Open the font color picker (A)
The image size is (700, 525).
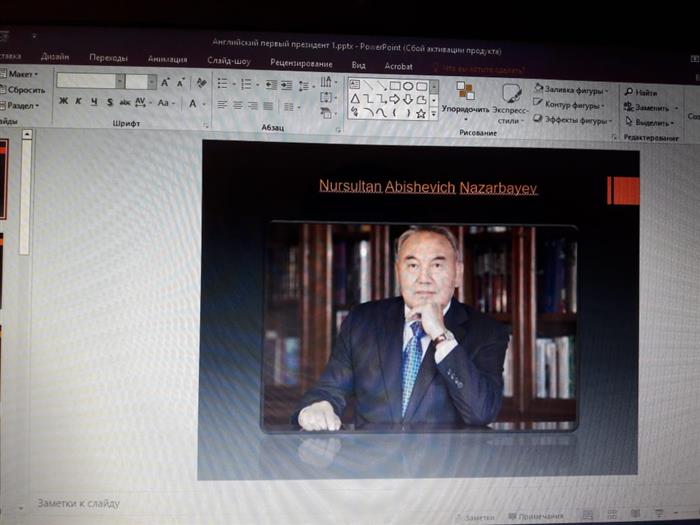(x=193, y=103)
